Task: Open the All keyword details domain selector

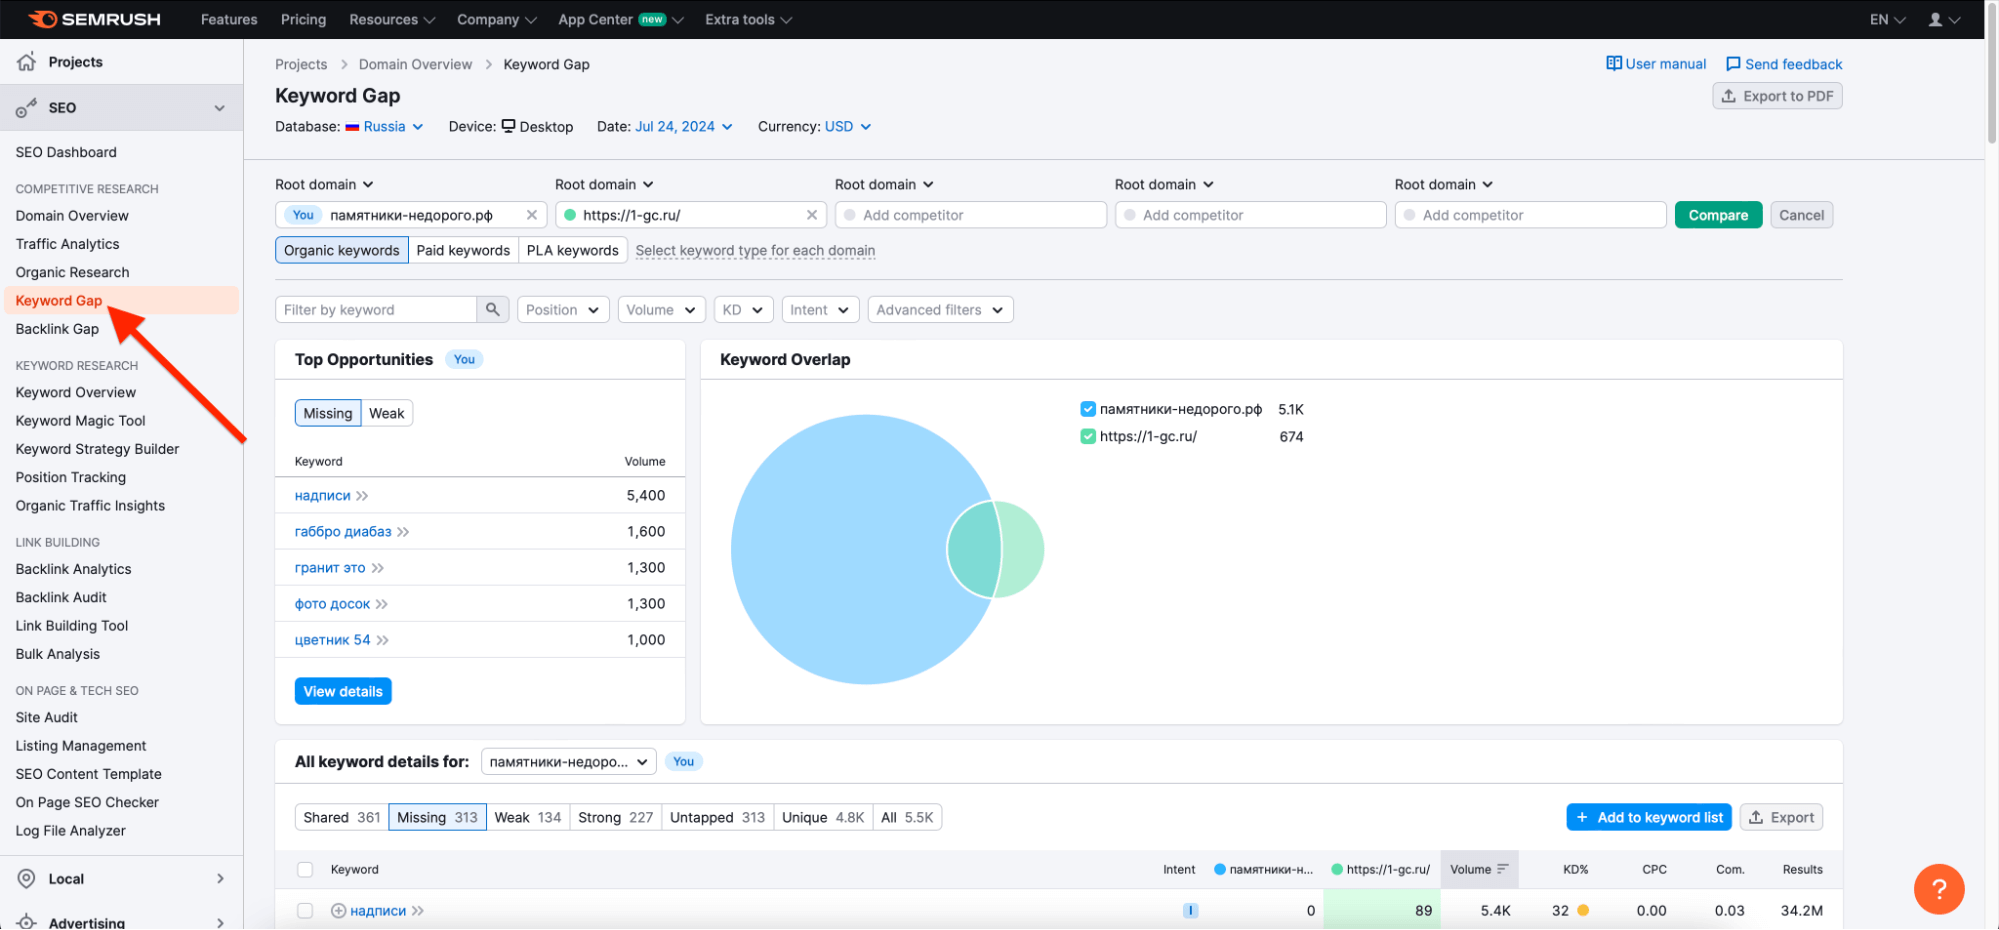Action: point(568,762)
